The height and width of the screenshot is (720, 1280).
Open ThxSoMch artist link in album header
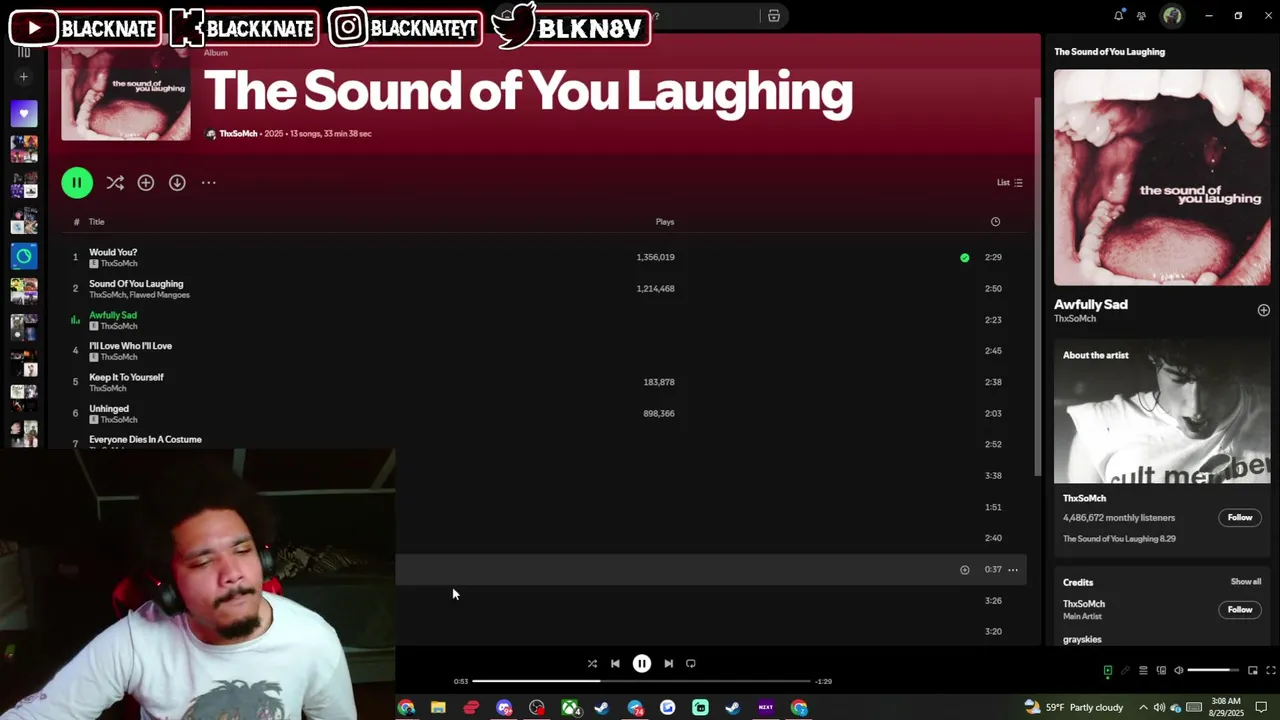[x=238, y=134]
